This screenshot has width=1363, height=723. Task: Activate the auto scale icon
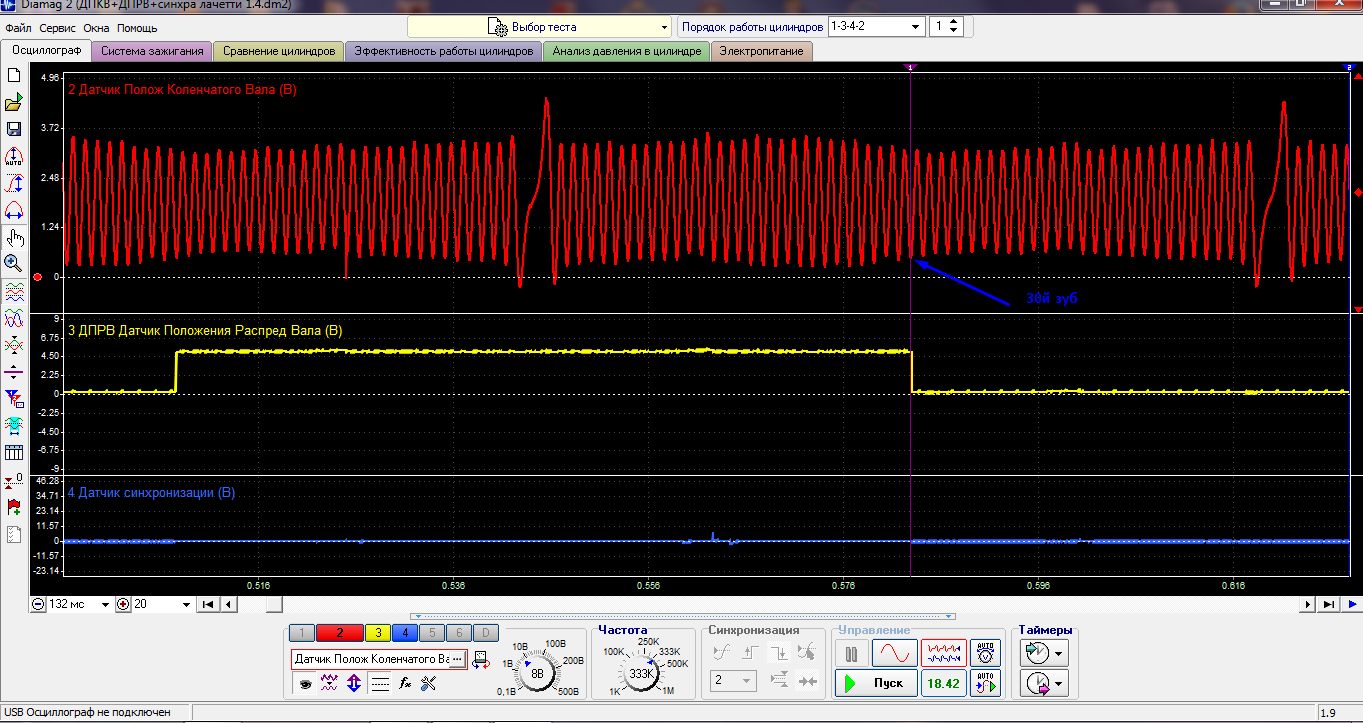click(14, 157)
